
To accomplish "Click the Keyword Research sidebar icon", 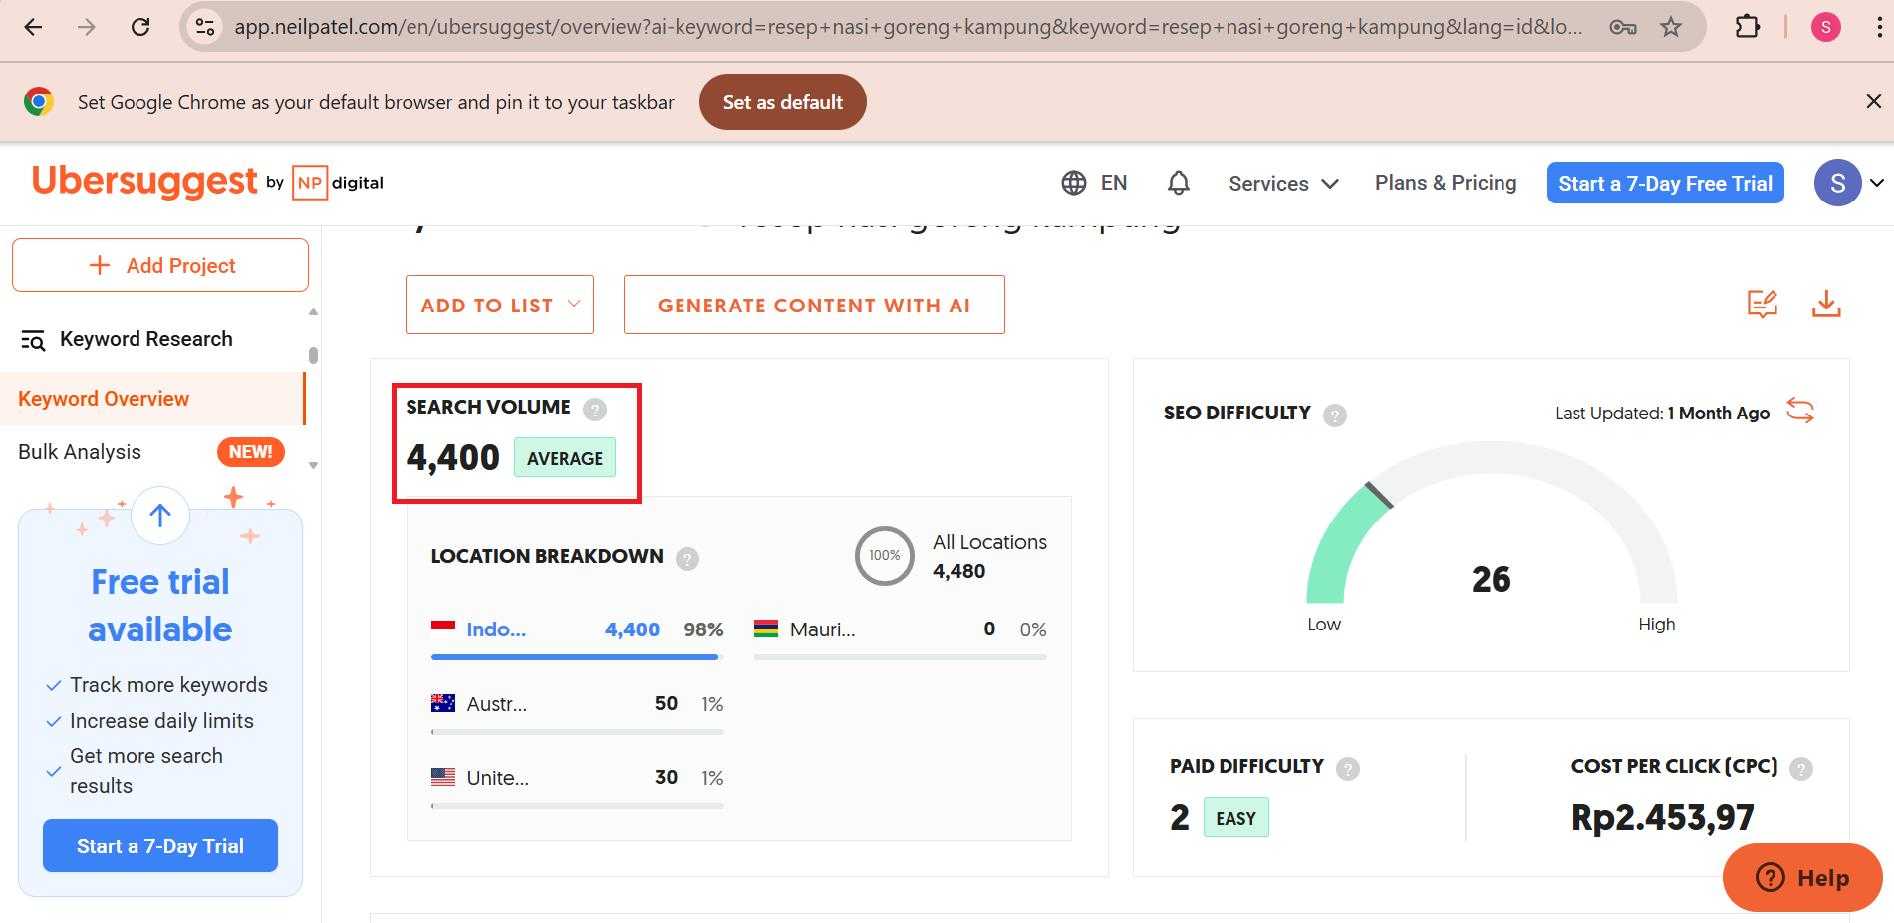I will 33,339.
